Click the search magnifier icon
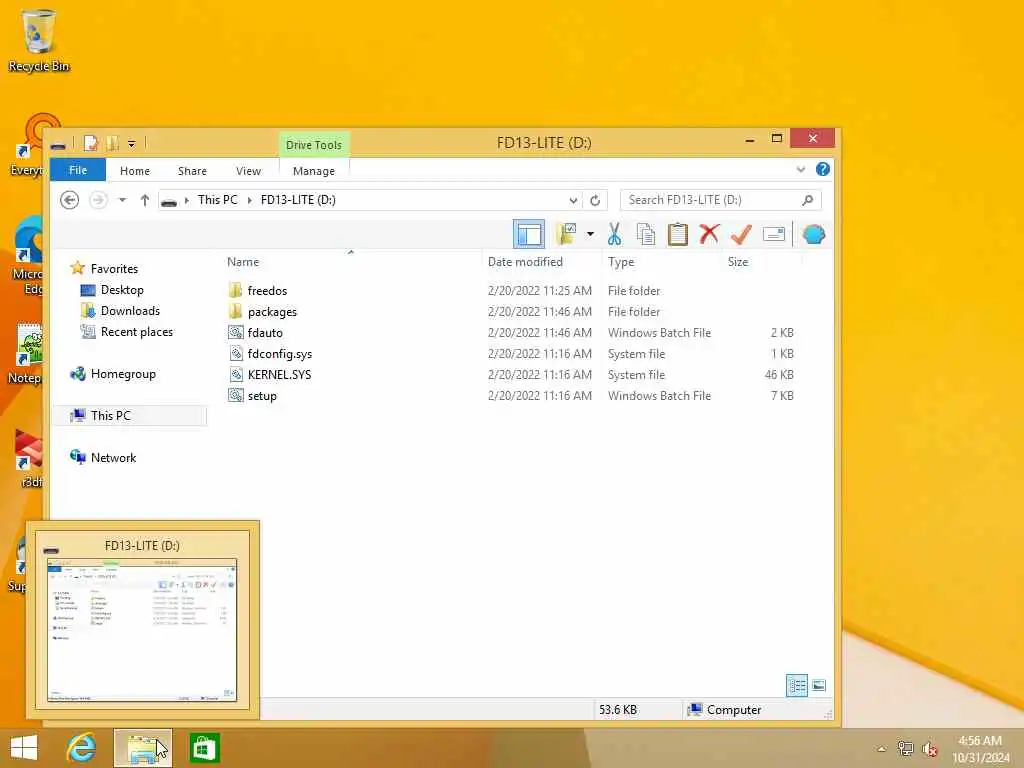The image size is (1024, 768). [808, 200]
